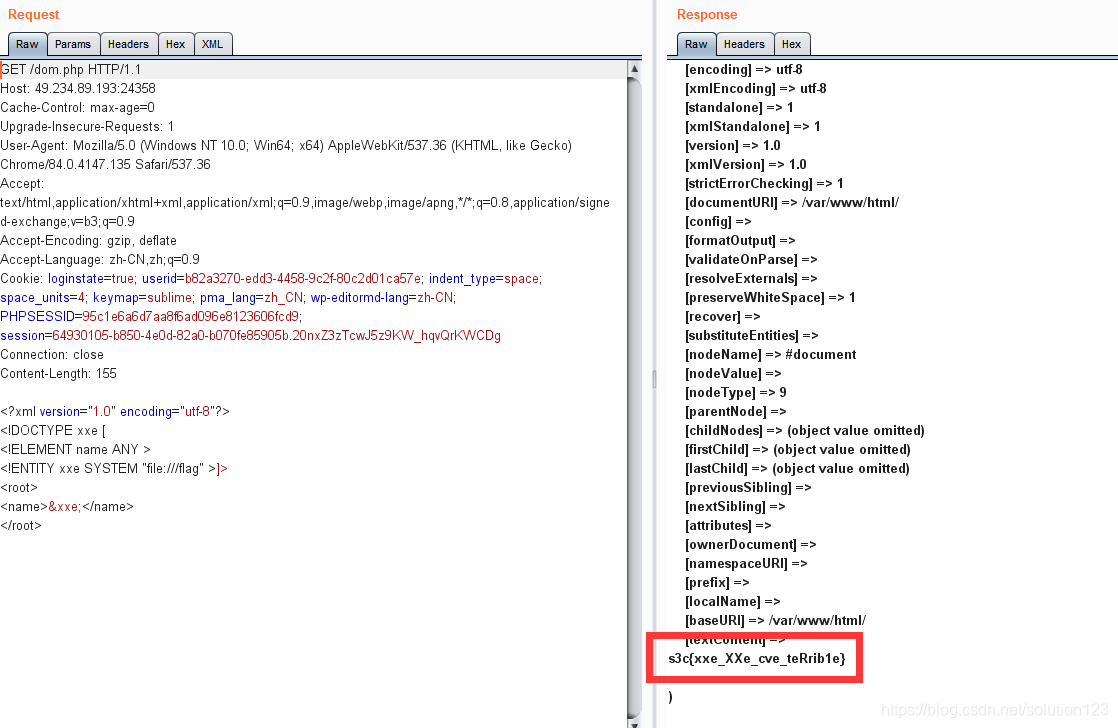Click the request scrollbar down arrow
This screenshot has height=728, width=1118.
(x=634, y=723)
